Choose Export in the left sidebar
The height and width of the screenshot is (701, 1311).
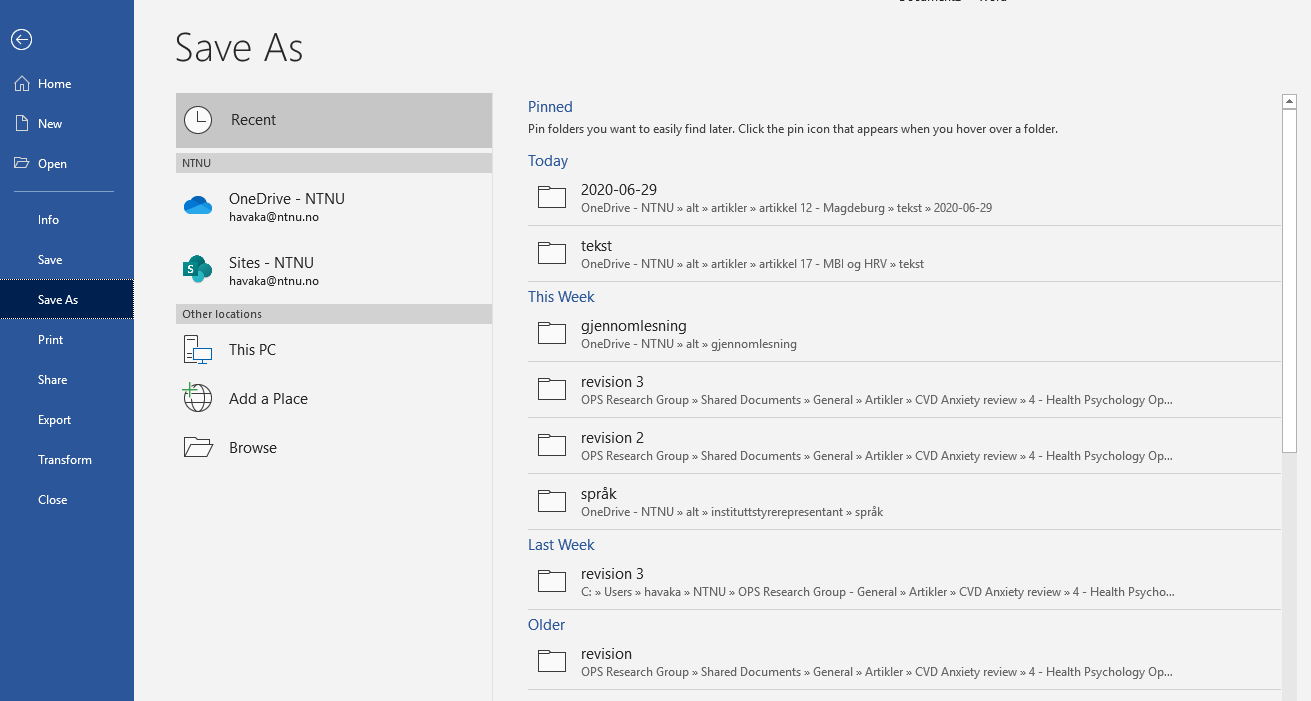(54, 420)
